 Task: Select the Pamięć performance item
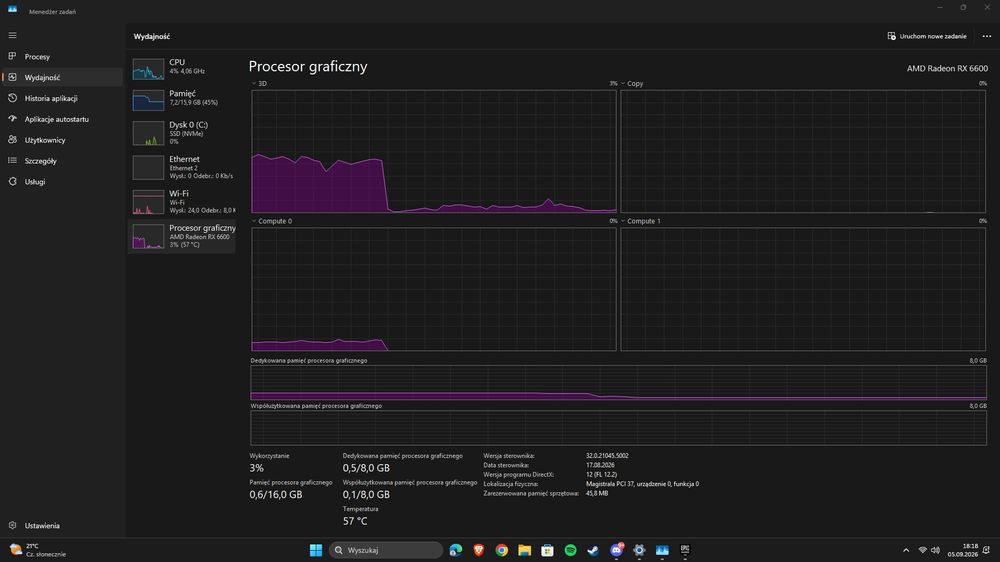point(182,98)
